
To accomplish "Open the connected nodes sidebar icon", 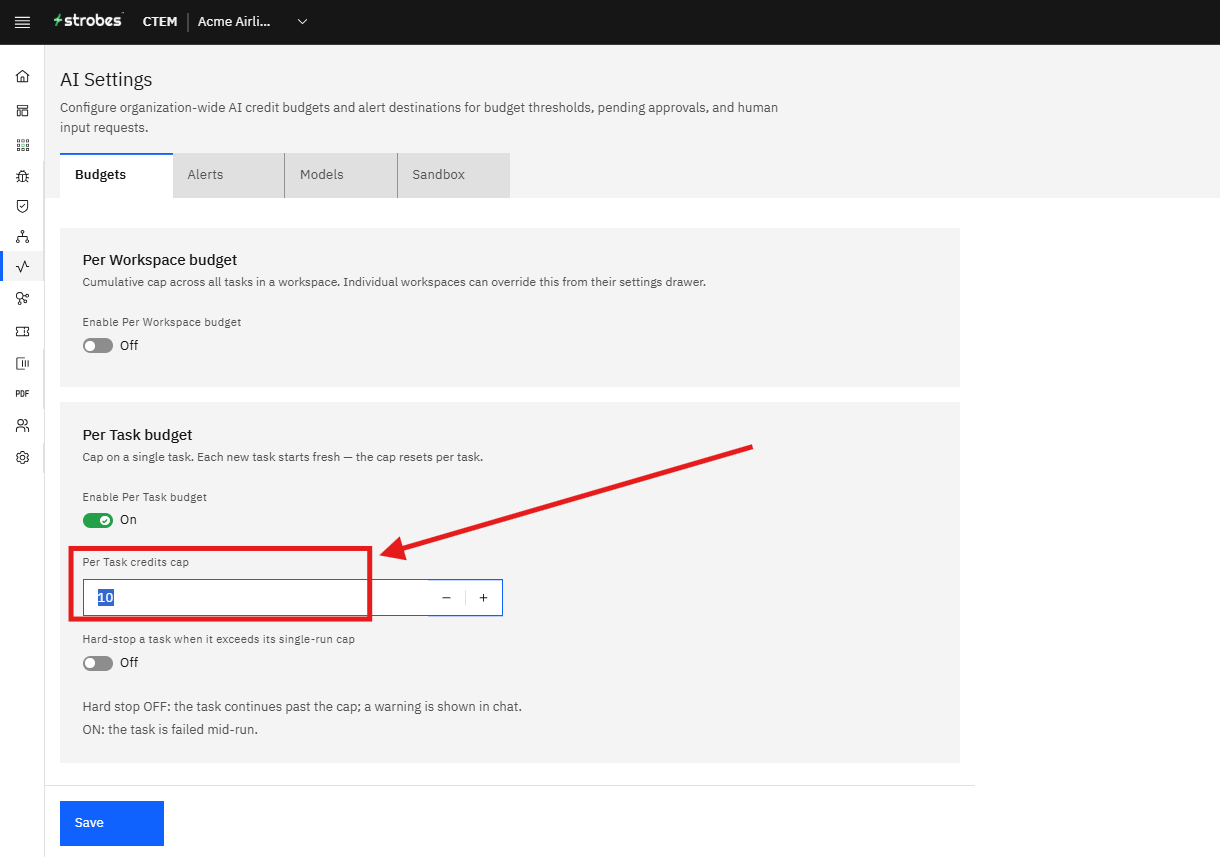I will coord(22,298).
